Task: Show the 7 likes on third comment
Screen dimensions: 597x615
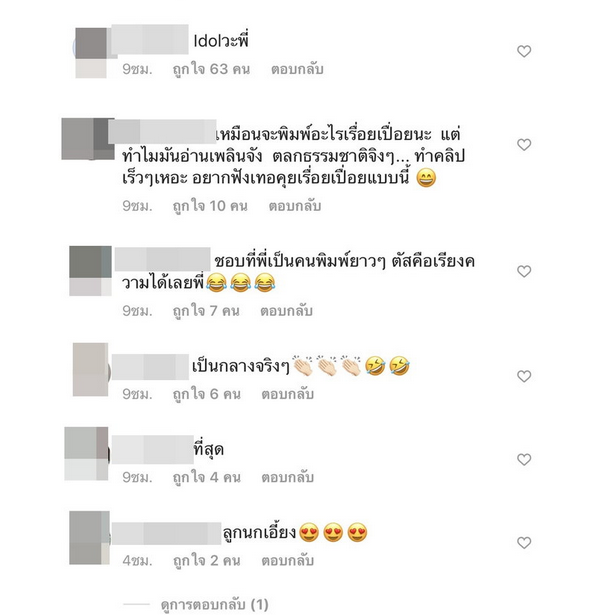Action: (x=206, y=311)
